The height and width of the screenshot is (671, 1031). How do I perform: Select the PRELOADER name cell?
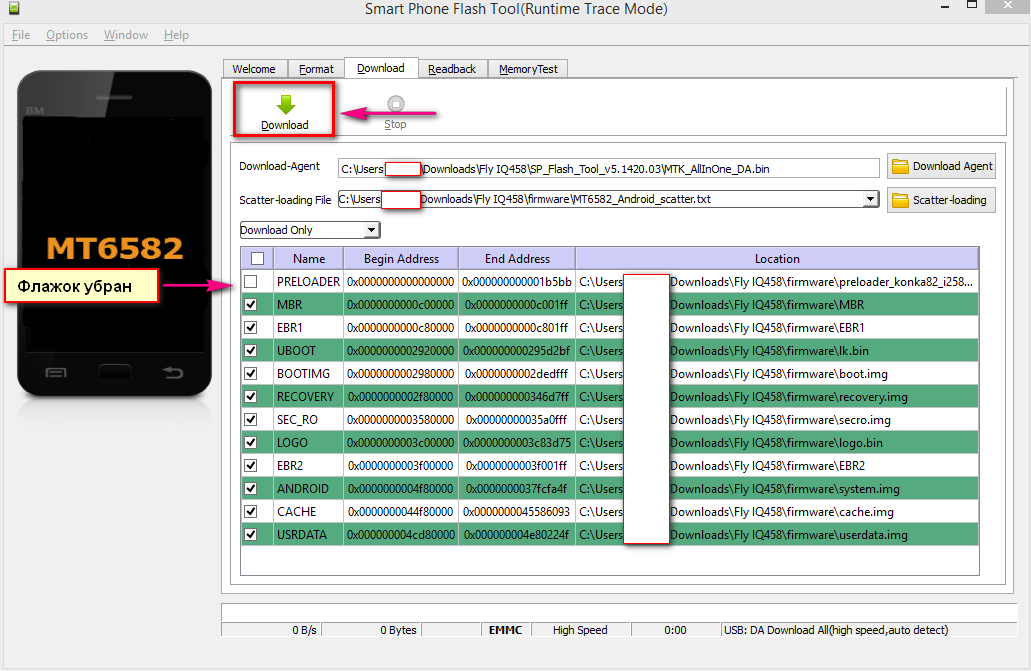(x=308, y=282)
